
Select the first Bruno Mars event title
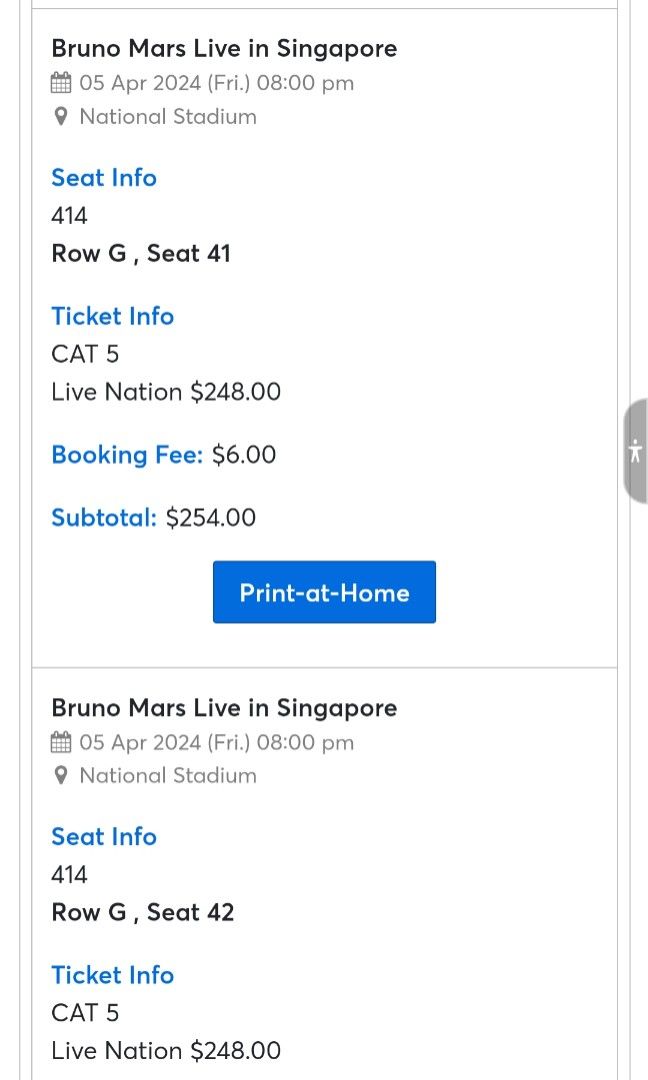(x=224, y=48)
